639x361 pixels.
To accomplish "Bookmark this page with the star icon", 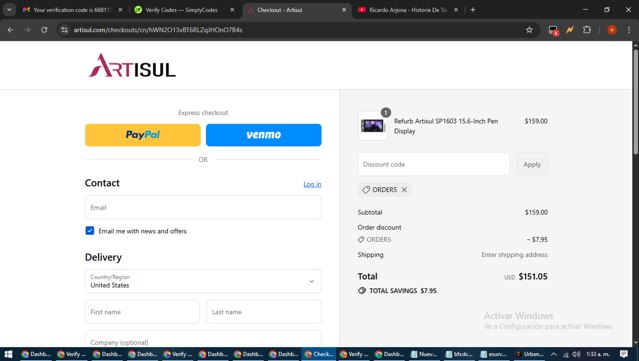I will tap(529, 30).
